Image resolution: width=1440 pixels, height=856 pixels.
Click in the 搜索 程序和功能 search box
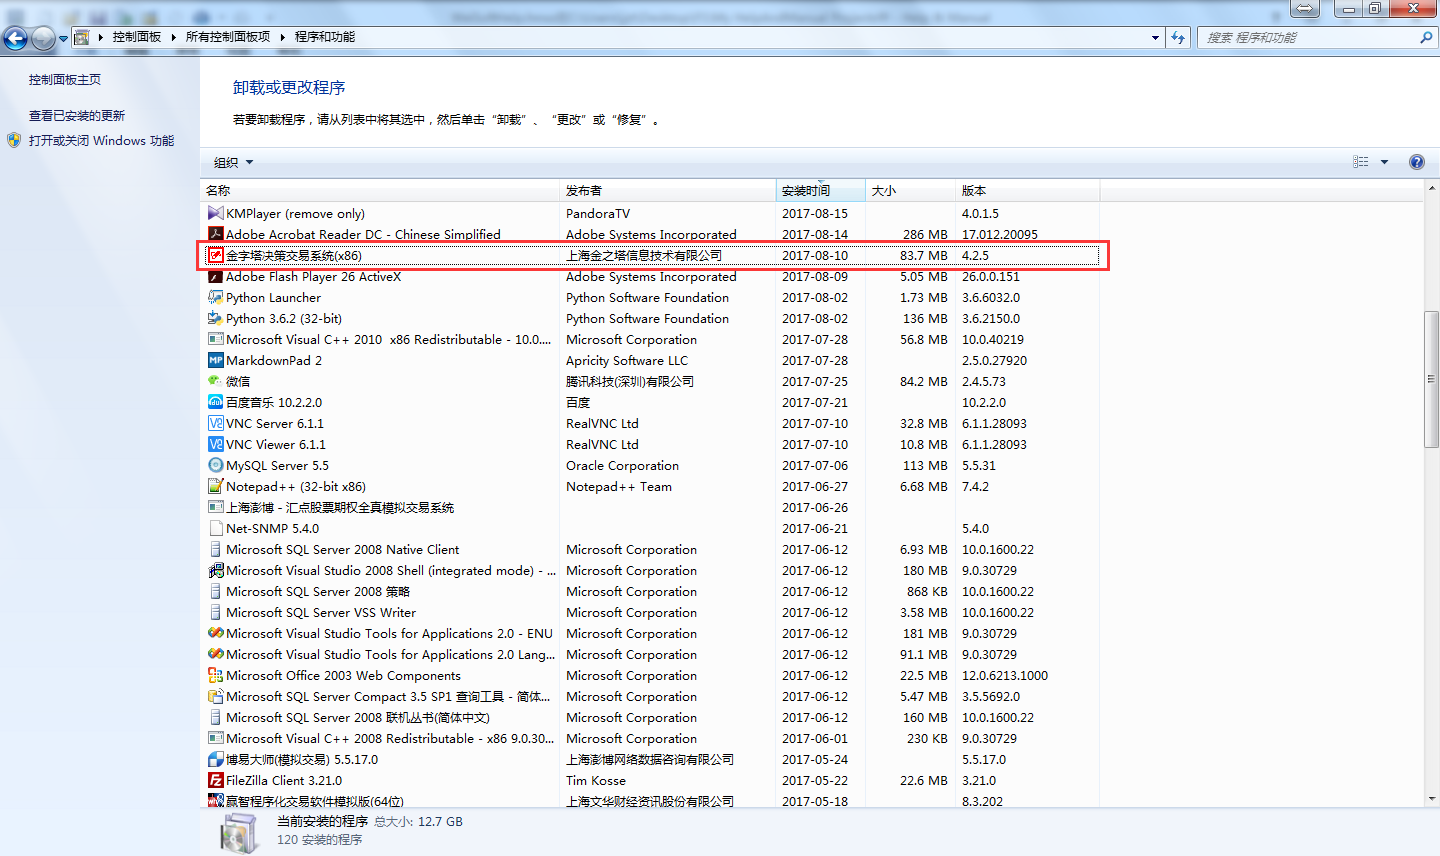(x=1307, y=37)
